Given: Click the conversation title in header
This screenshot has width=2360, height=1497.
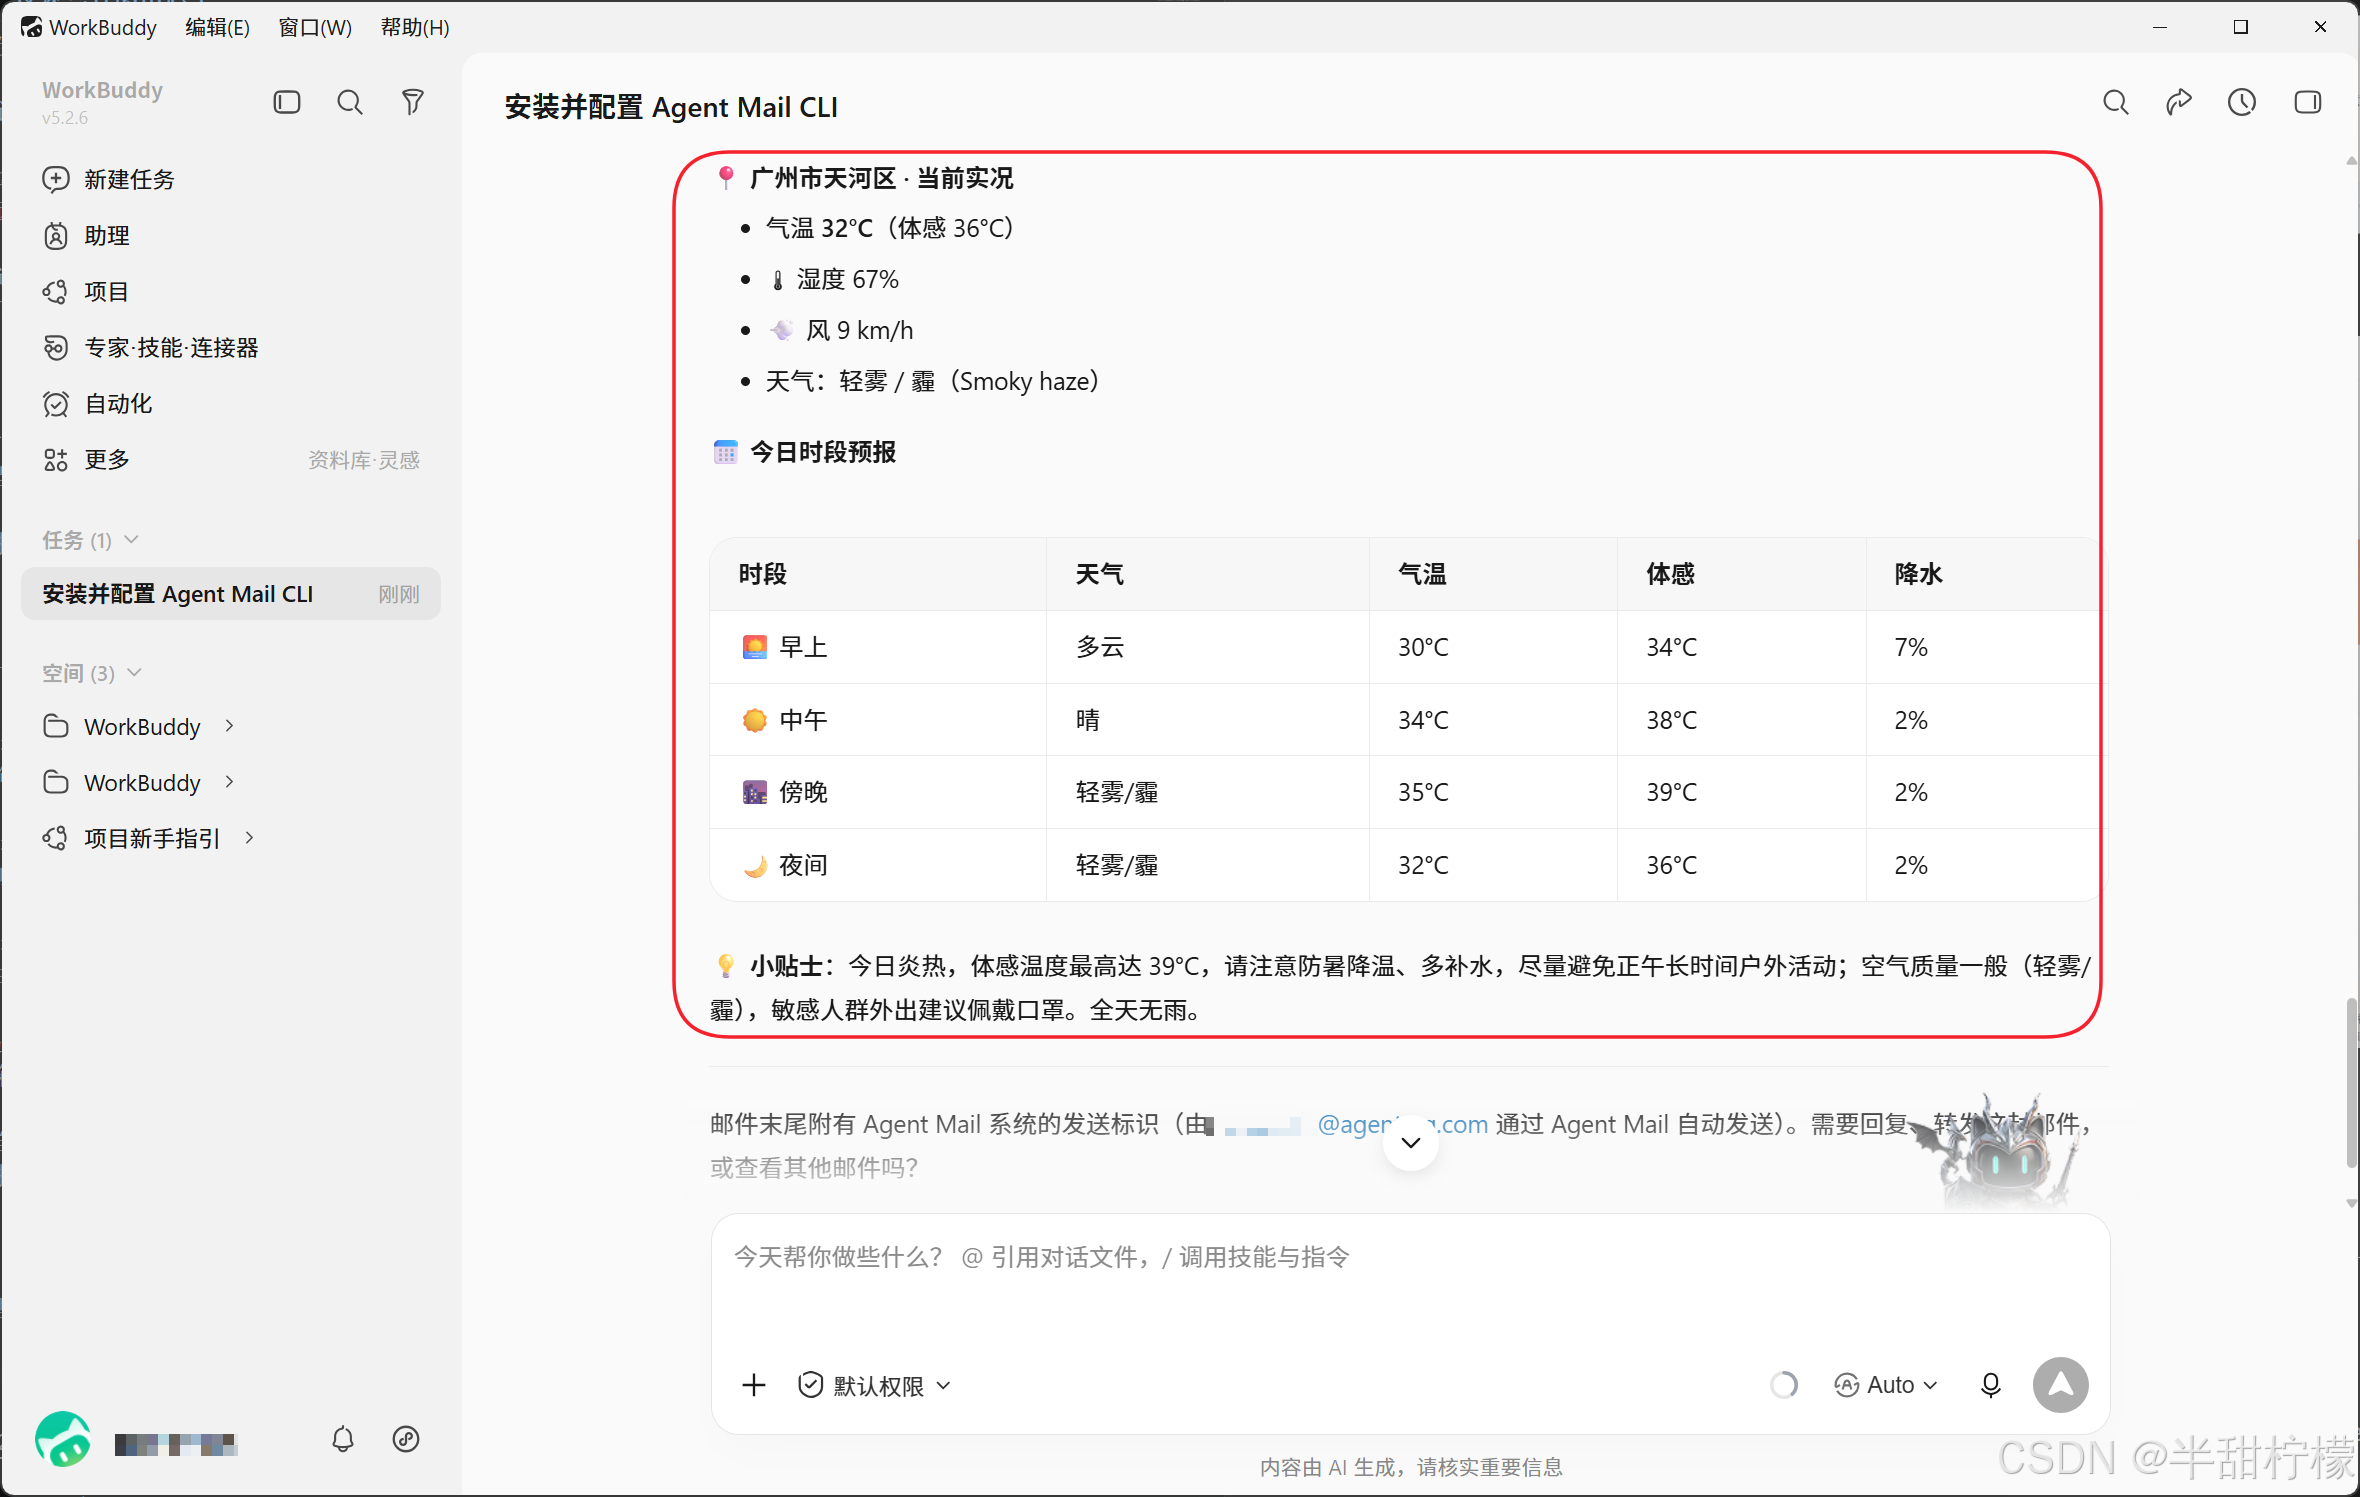Looking at the screenshot, I should (671, 107).
